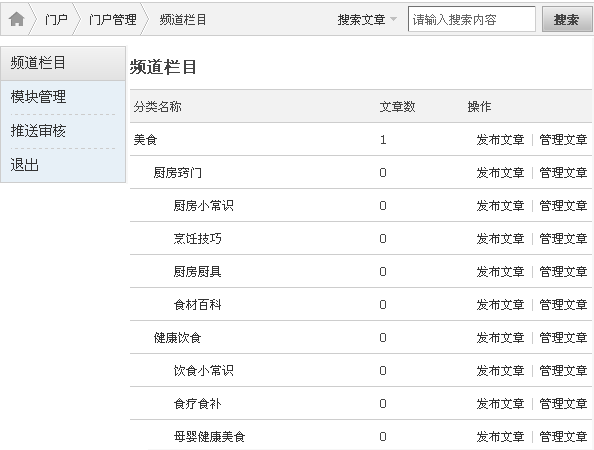This screenshot has height=450, width=594.
Task: Click the home icon in breadcrumb
Action: (x=17, y=19)
